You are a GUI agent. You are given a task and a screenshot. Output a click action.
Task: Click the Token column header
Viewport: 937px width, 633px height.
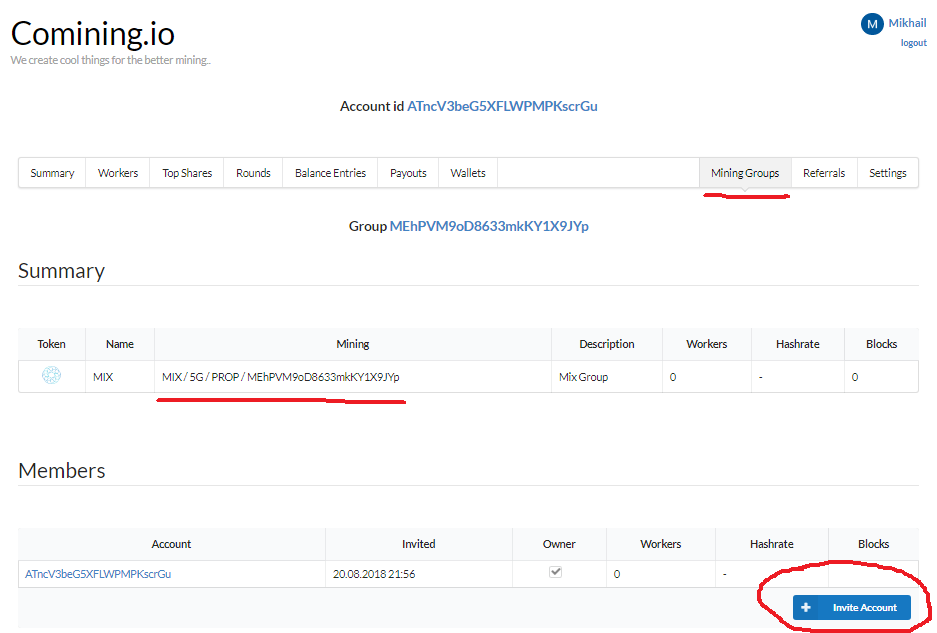coord(51,344)
